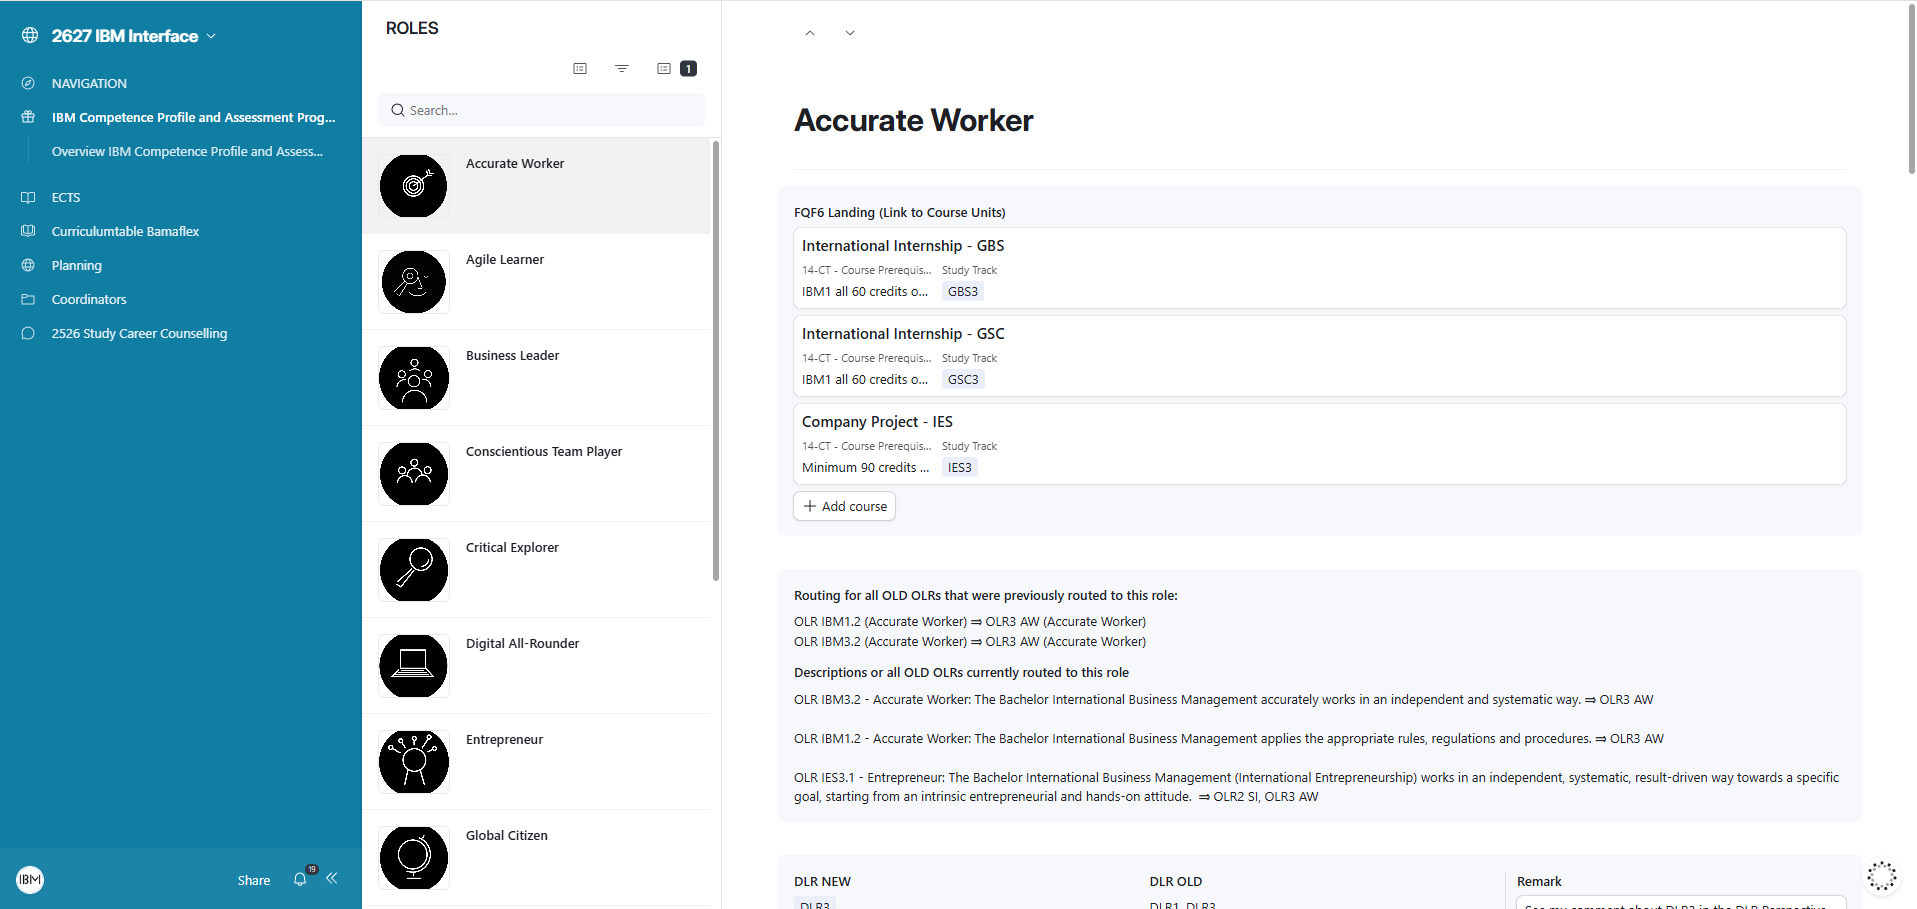1917x909 pixels.
Task: Click the GSC3 study track tag
Action: pos(963,380)
